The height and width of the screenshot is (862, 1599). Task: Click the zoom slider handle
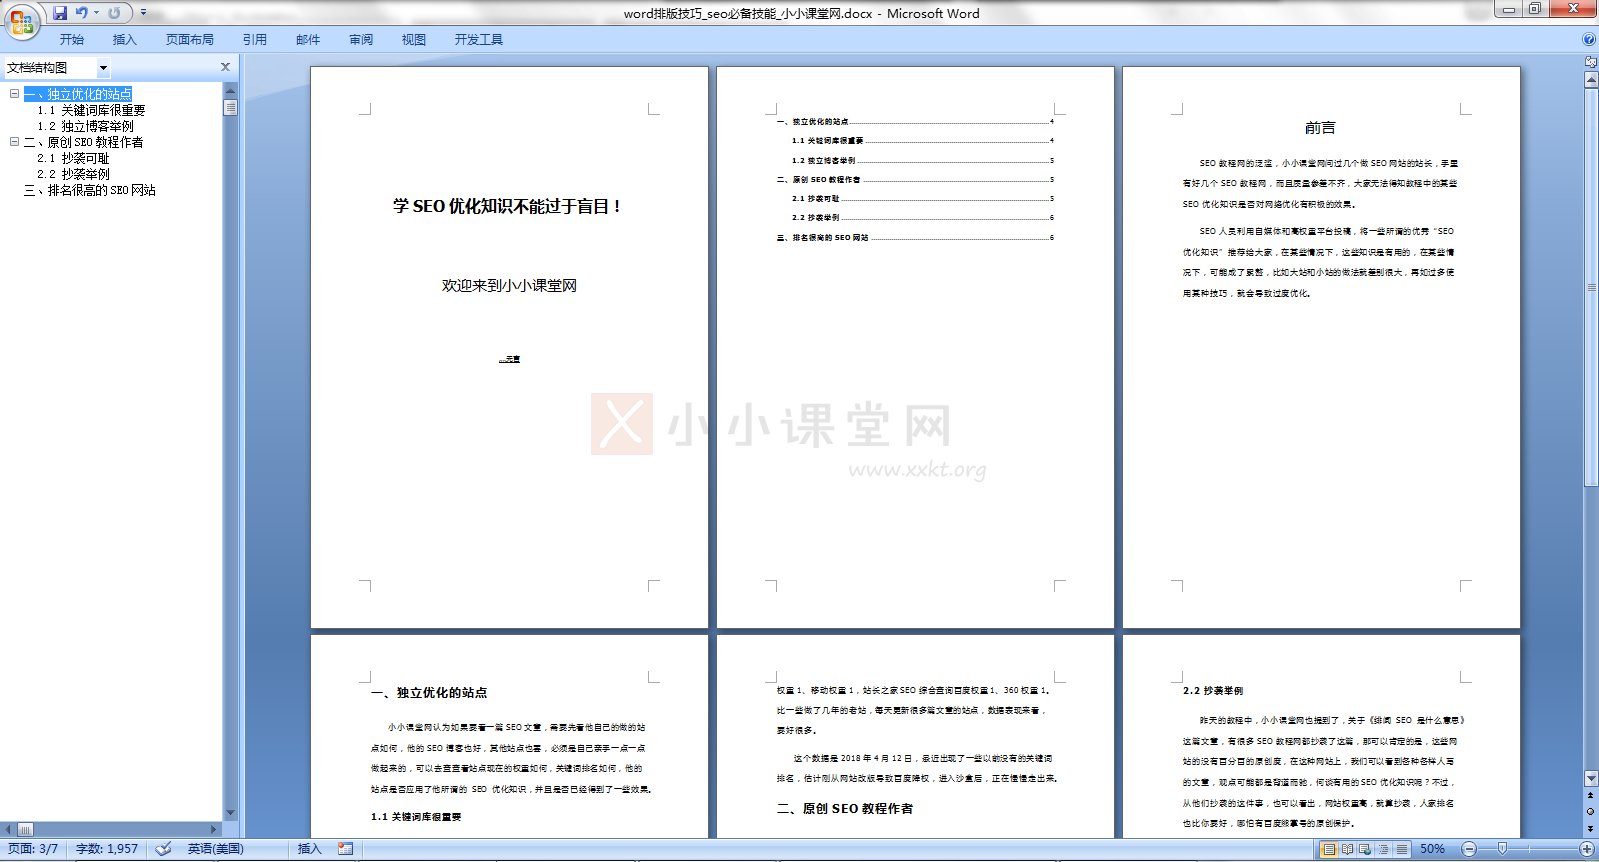tap(1502, 849)
